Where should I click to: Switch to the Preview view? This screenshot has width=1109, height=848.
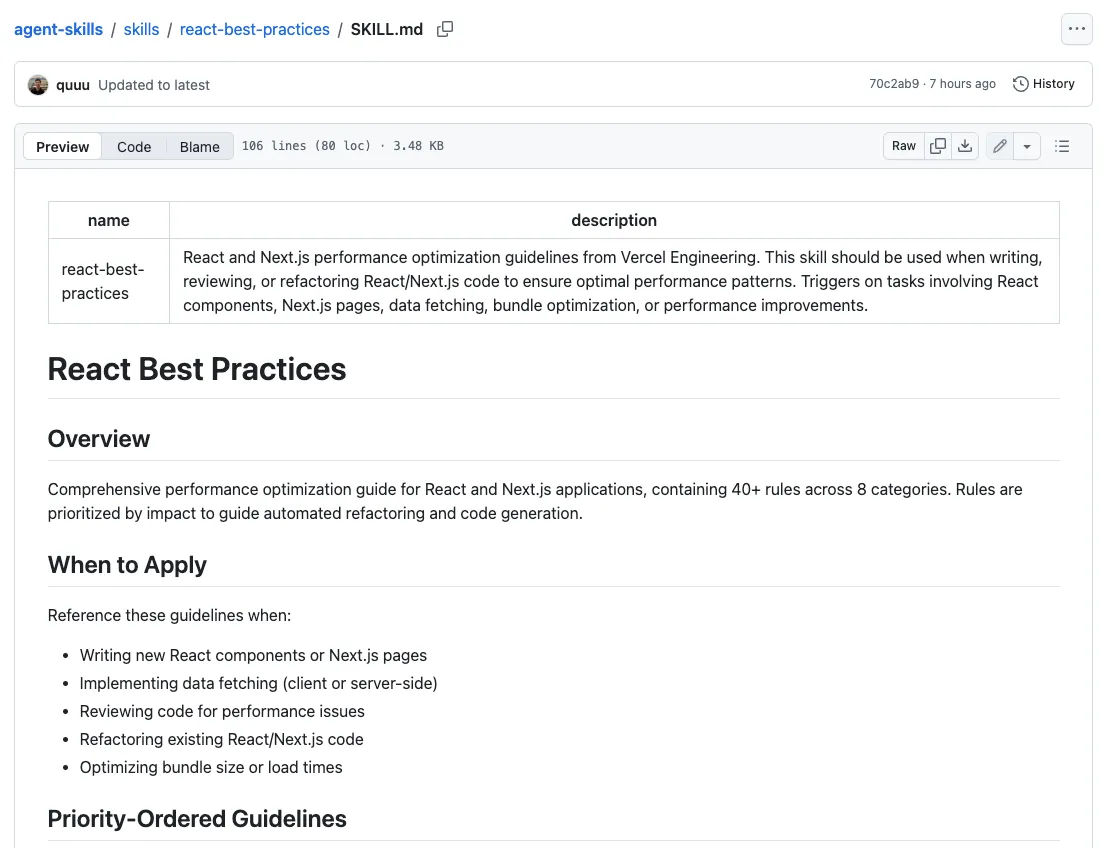63,147
